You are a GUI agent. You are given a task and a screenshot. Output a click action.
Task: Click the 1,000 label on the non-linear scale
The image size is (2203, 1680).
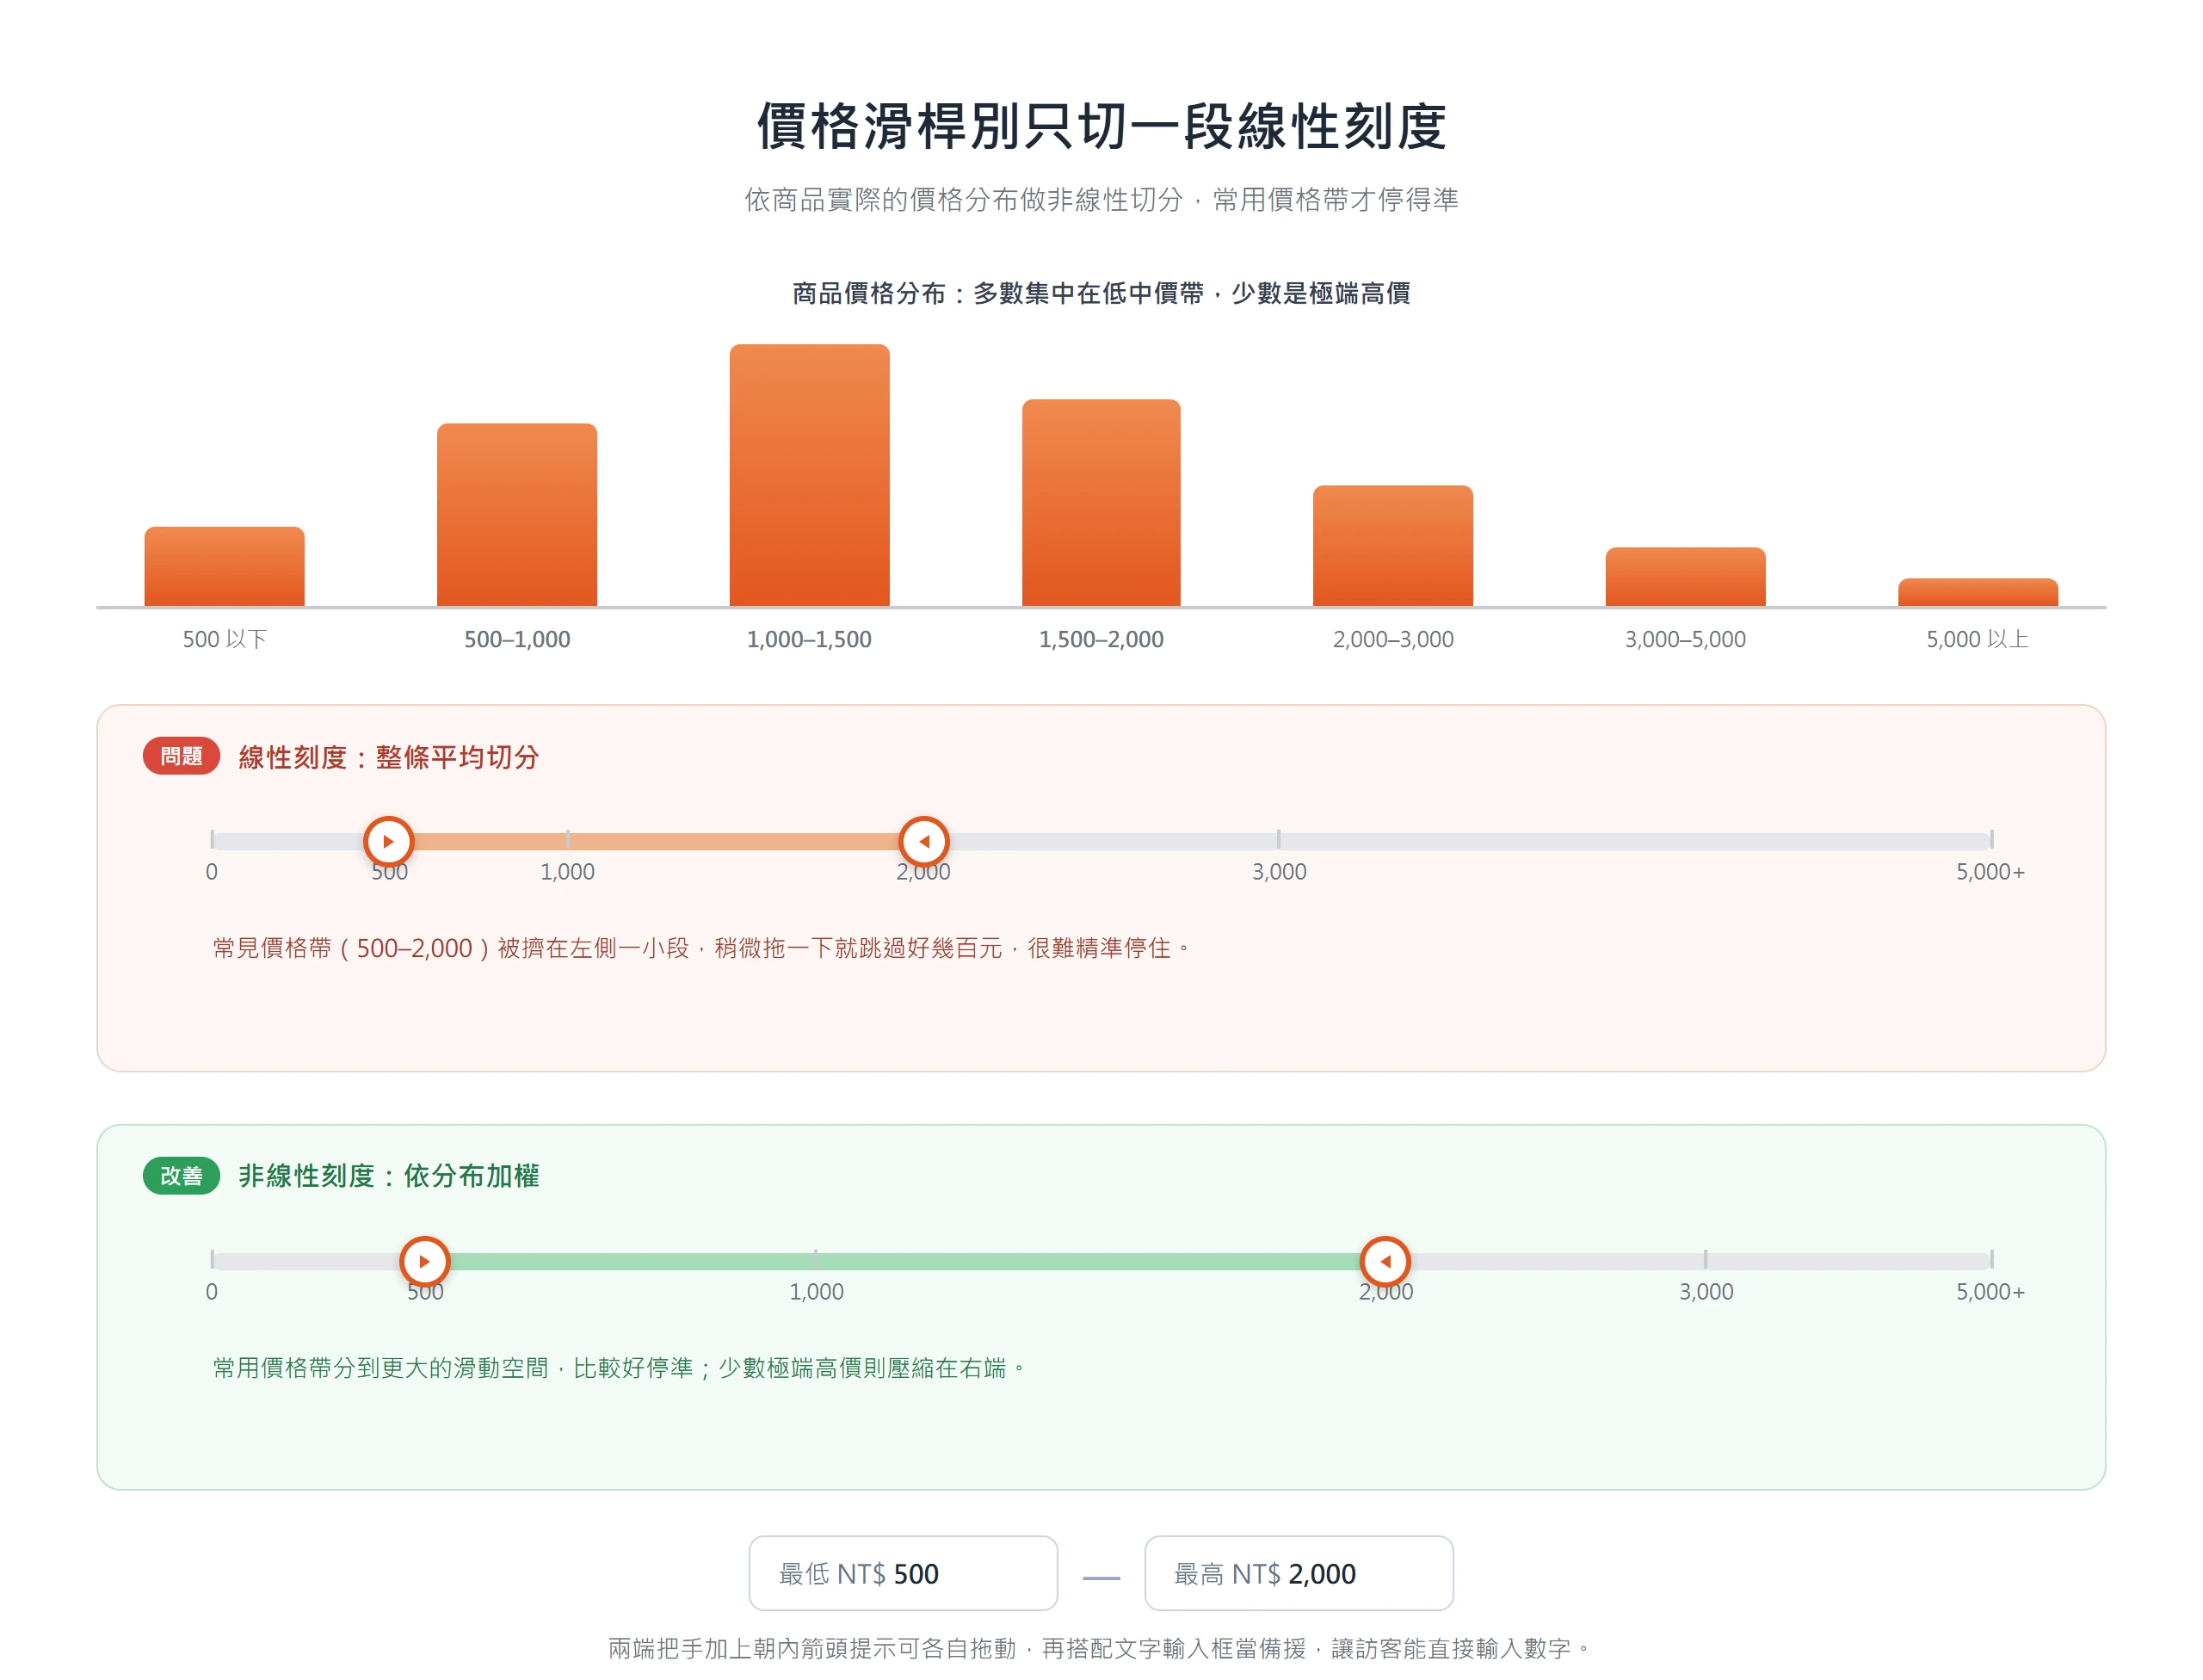(x=816, y=1292)
